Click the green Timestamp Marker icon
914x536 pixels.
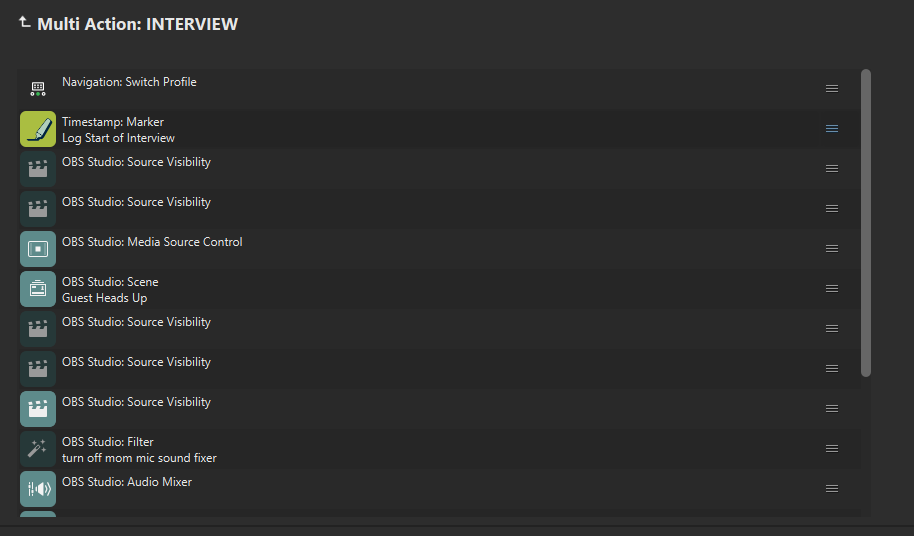coord(38,129)
